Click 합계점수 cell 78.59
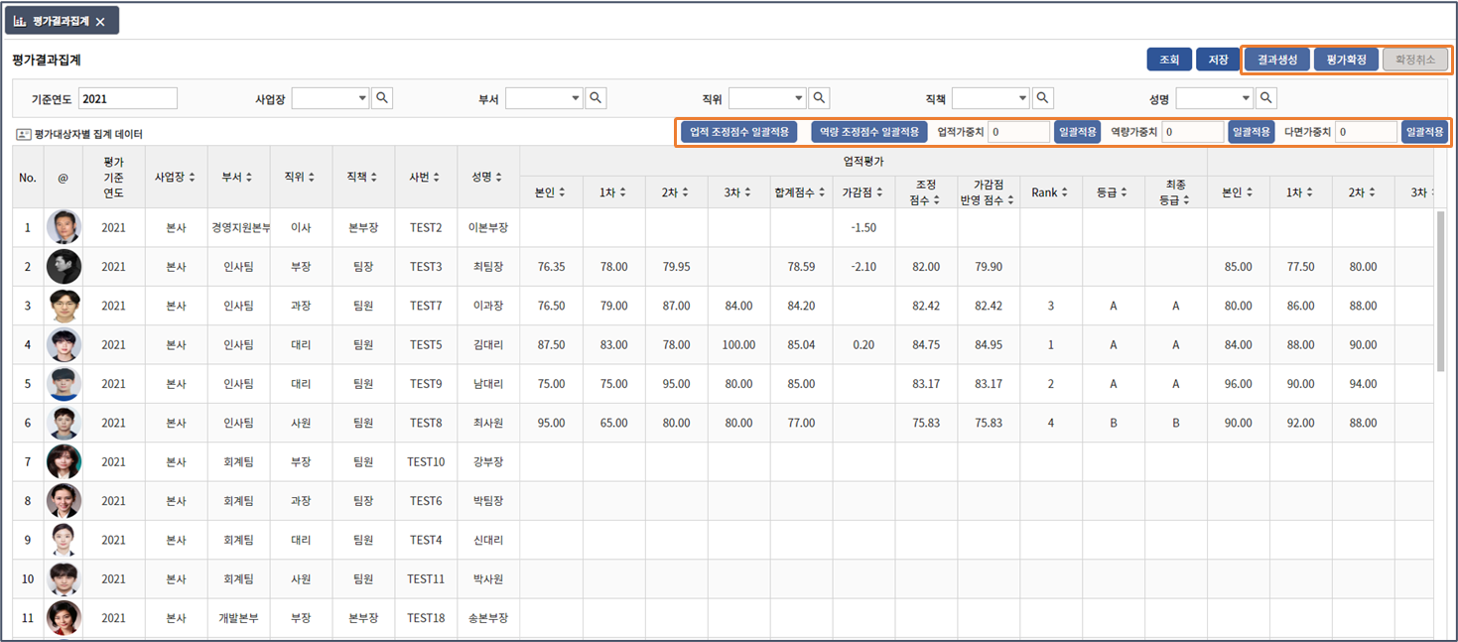This screenshot has width=1458, height=642. click(801, 266)
